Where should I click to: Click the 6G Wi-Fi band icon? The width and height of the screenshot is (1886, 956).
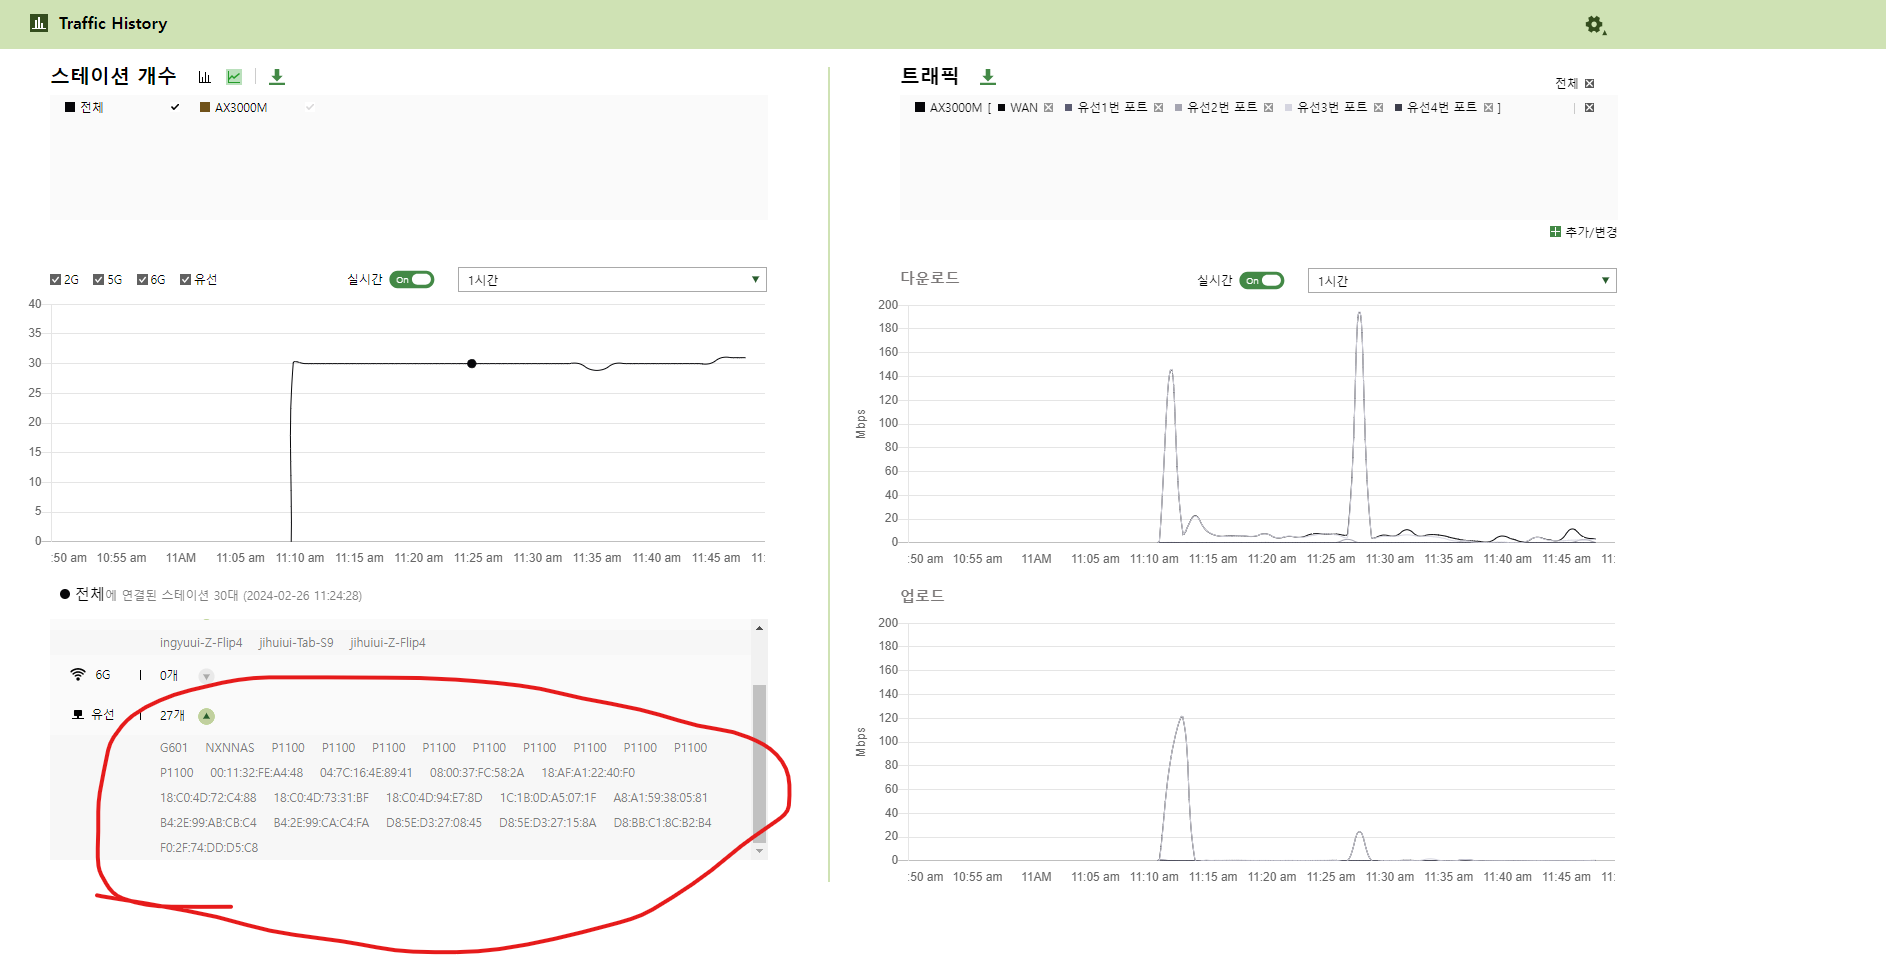coord(78,675)
